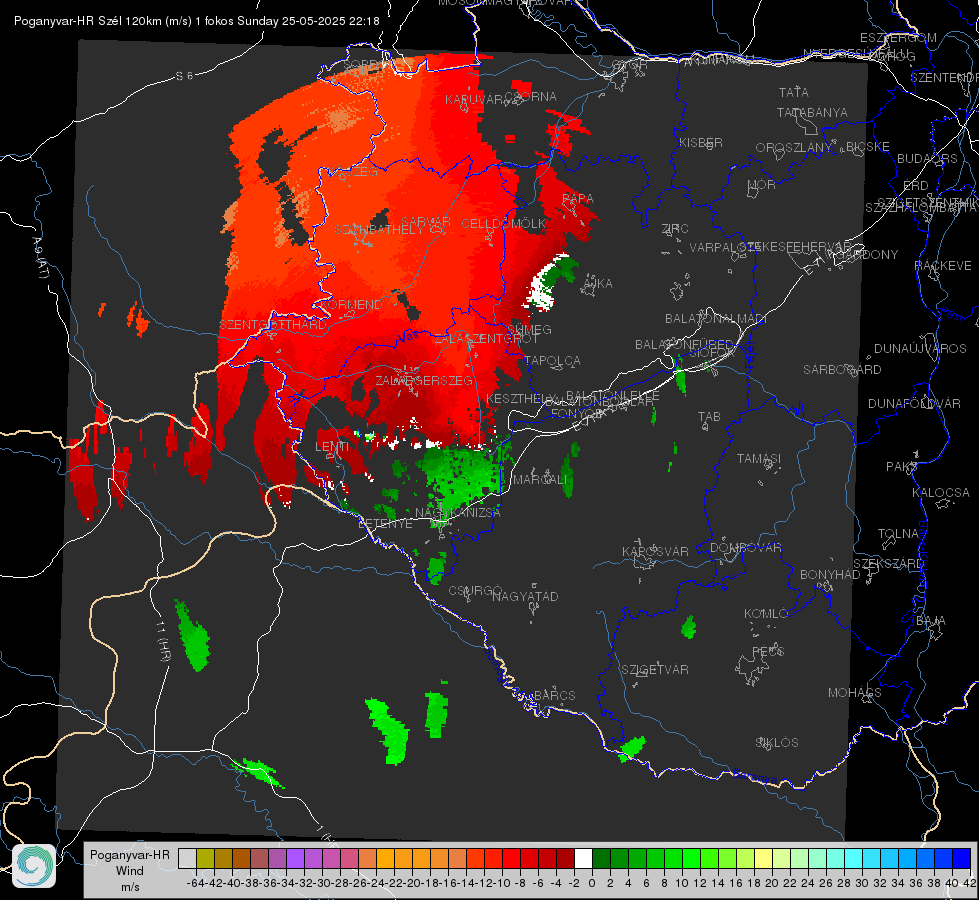This screenshot has width=979, height=900.
Task: Click the KAPOSVAR city label
Action: (x=656, y=551)
